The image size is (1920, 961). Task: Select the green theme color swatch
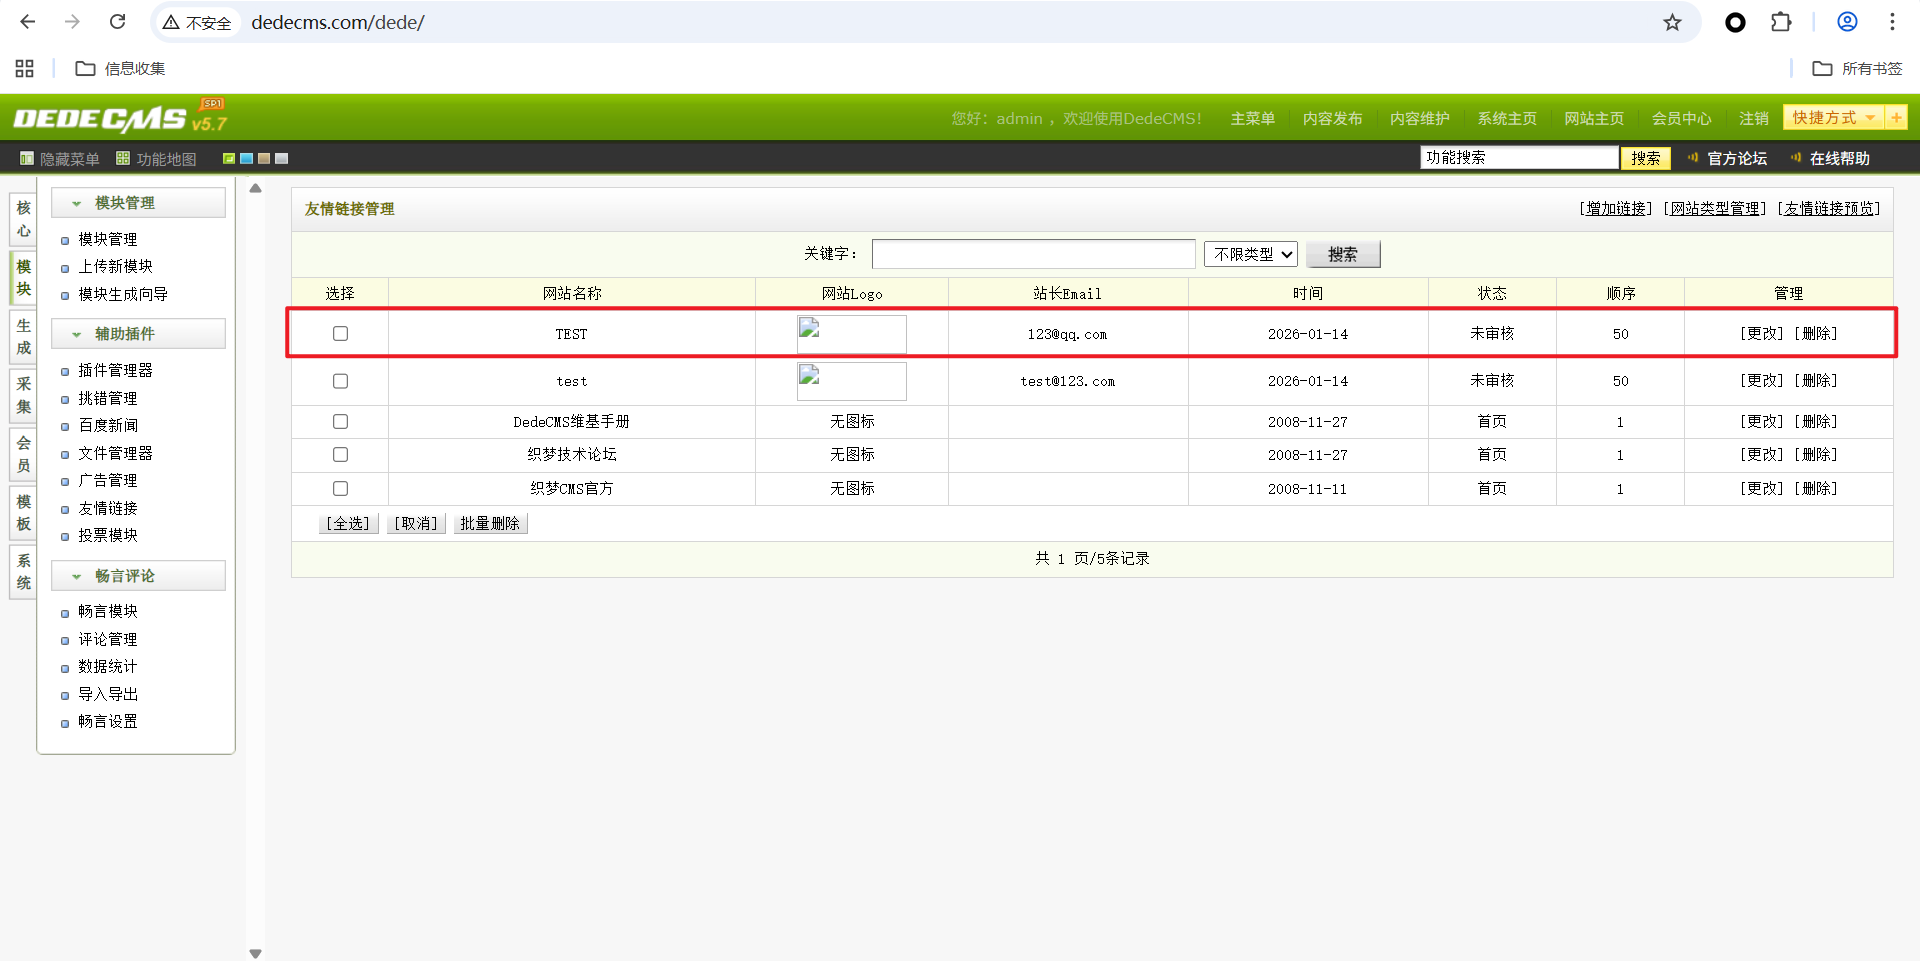click(x=229, y=158)
